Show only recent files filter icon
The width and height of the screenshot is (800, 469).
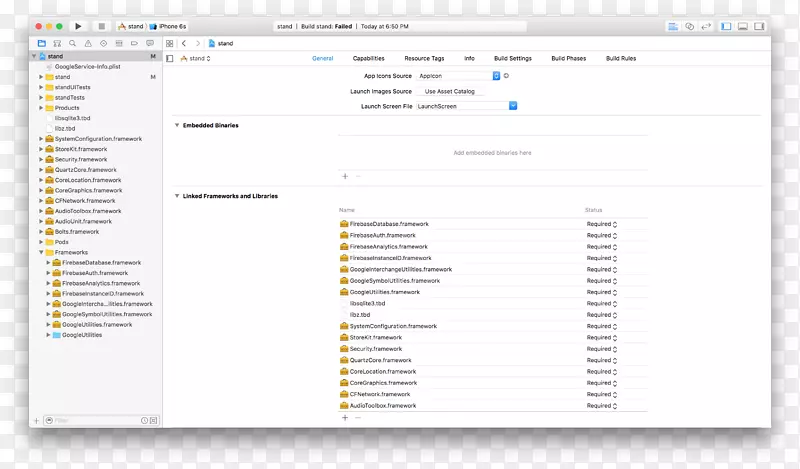coord(144,421)
